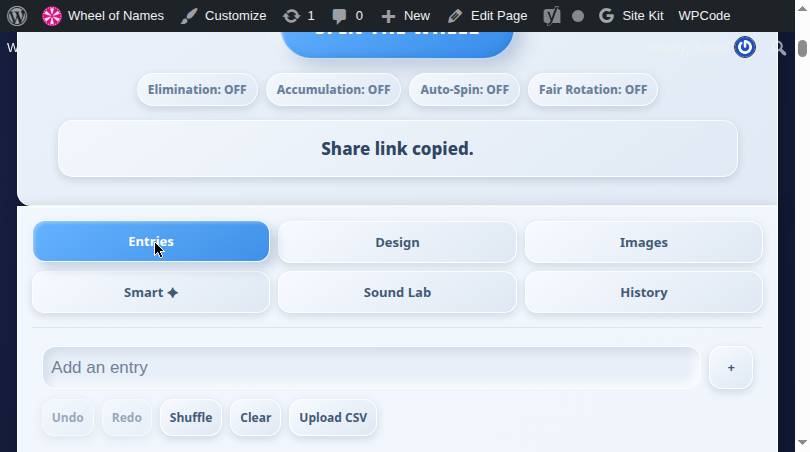
Task: Toggle Elimination mode on
Action: (x=197, y=90)
